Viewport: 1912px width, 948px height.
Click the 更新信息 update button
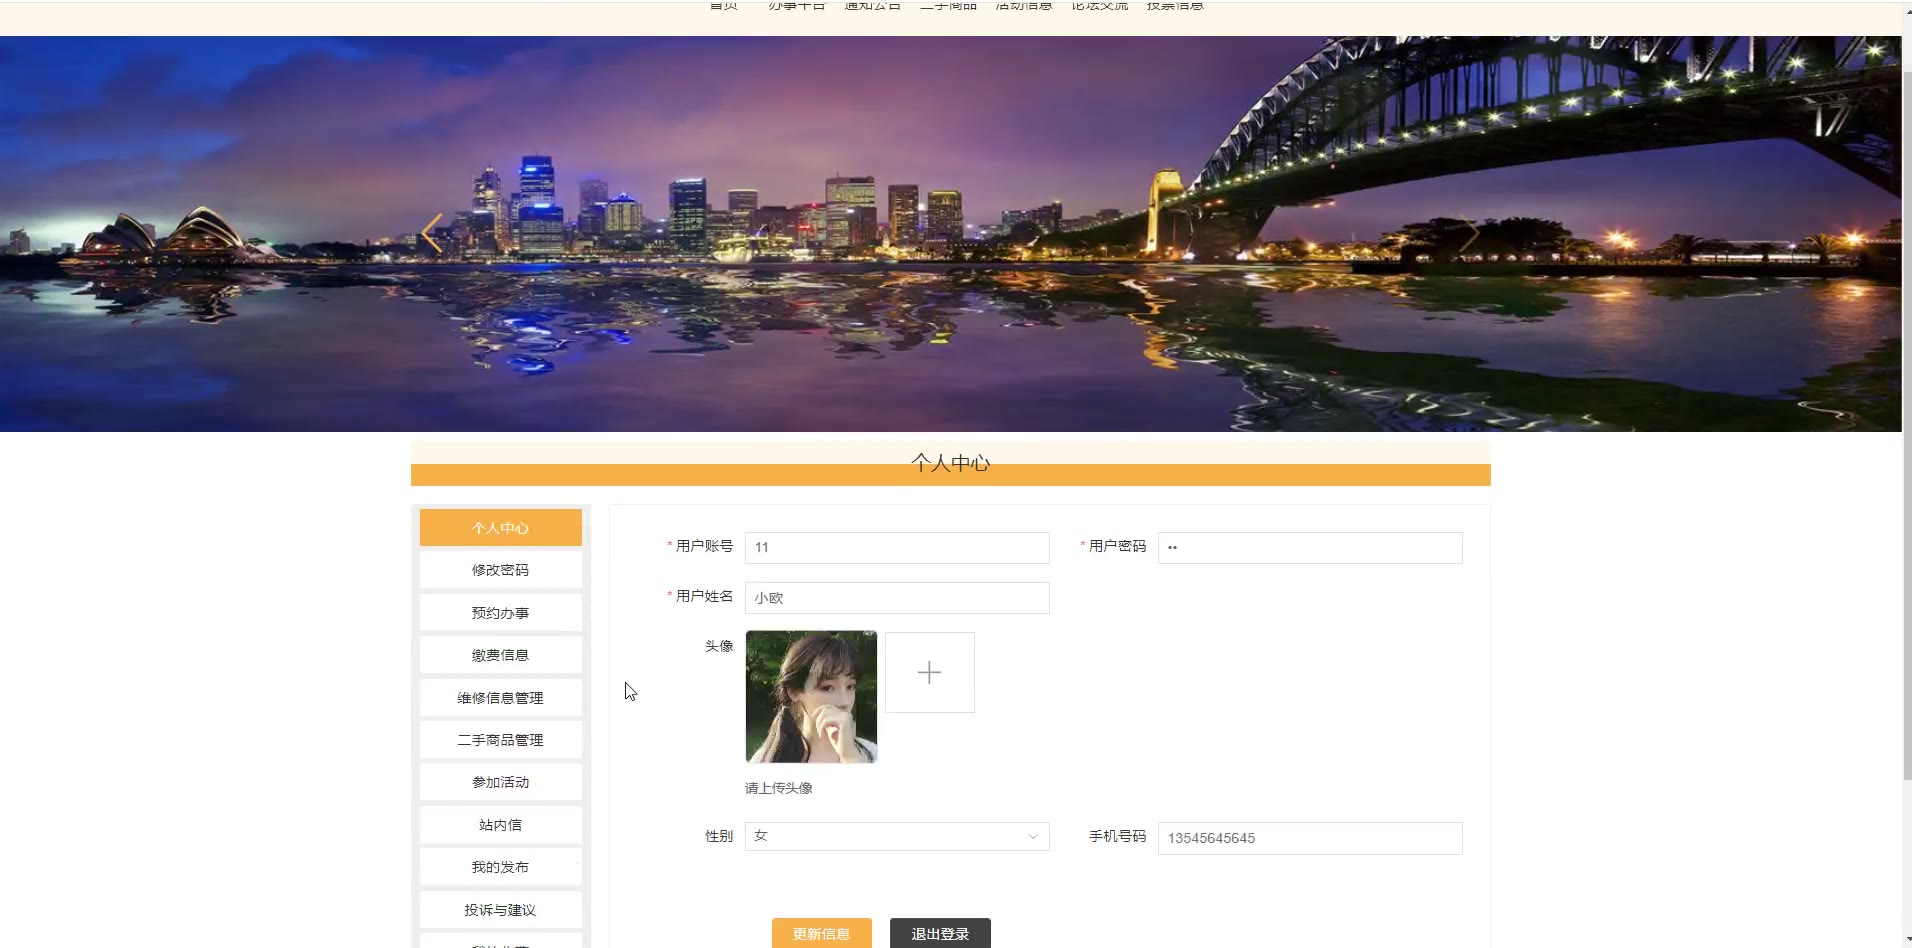(821, 933)
